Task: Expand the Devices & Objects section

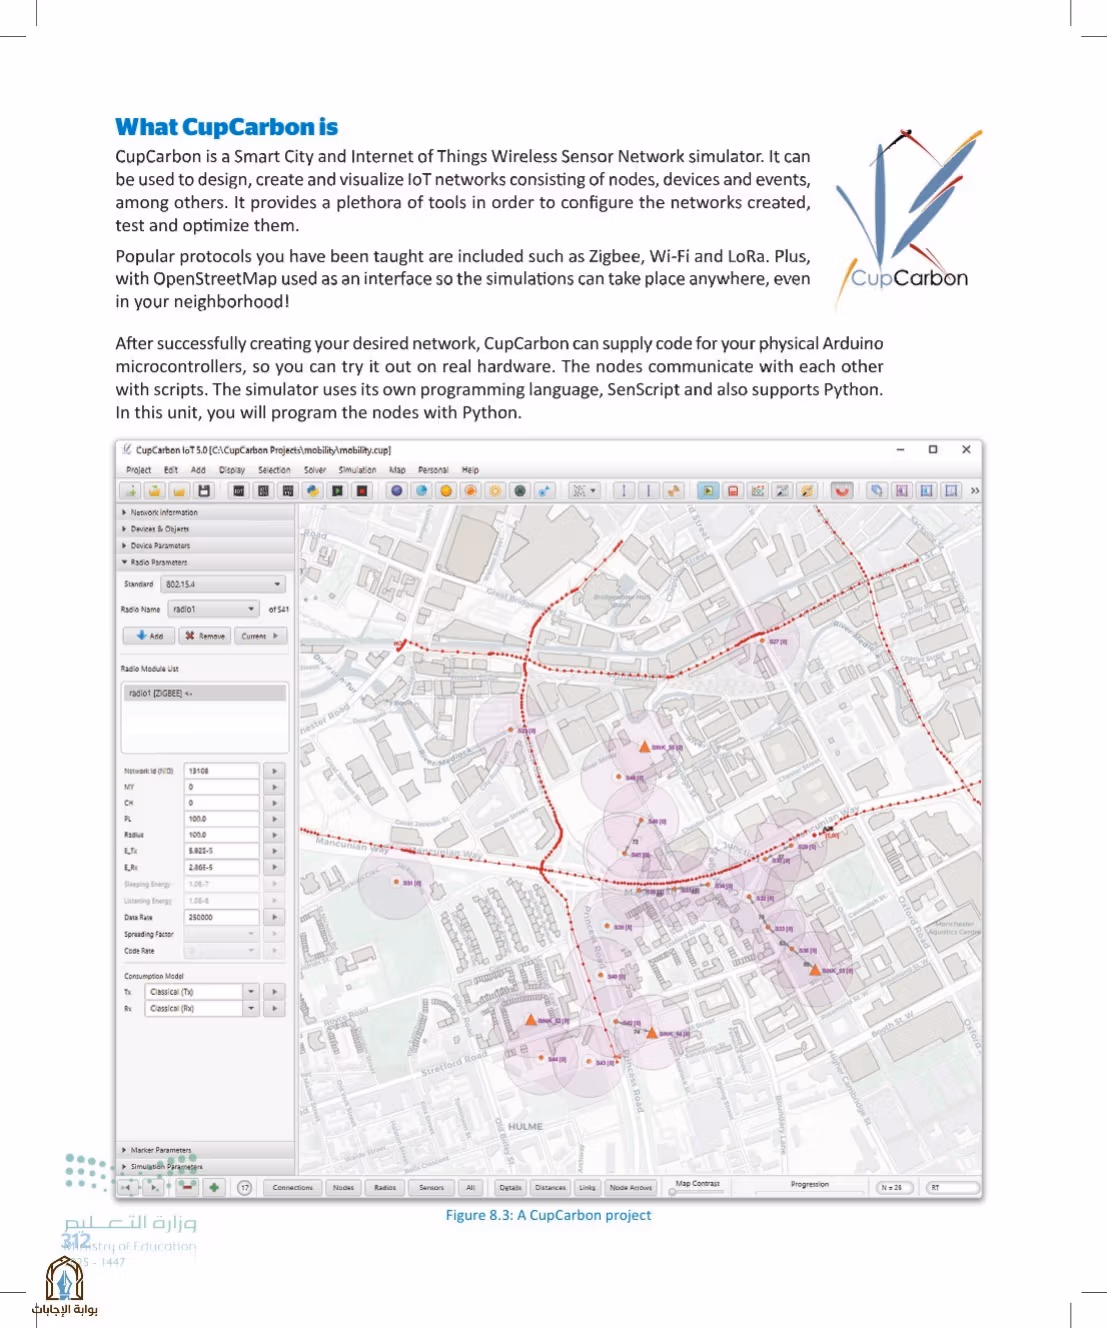Action: [x=205, y=529]
